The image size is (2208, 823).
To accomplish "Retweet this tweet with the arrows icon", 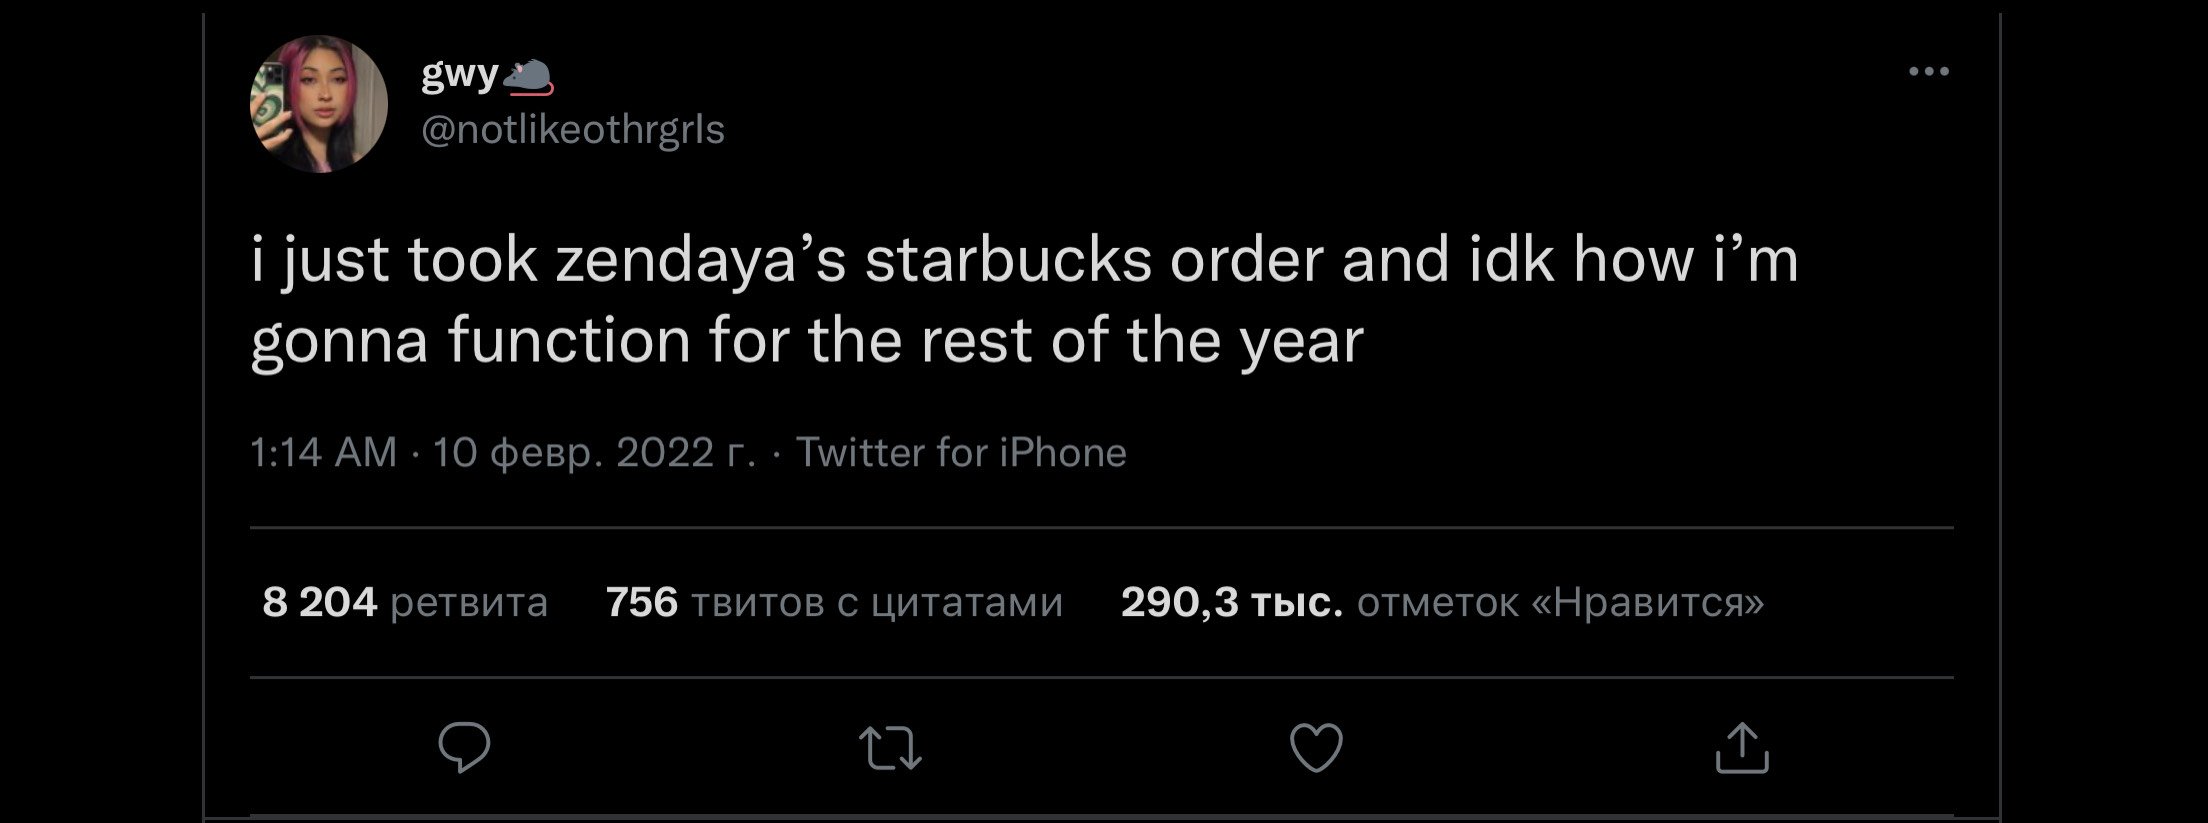I will pyautogui.click(x=890, y=748).
